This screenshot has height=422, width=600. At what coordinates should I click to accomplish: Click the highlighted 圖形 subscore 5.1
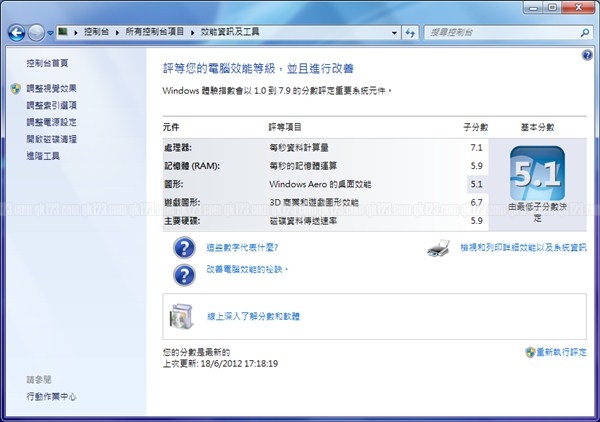(x=476, y=184)
